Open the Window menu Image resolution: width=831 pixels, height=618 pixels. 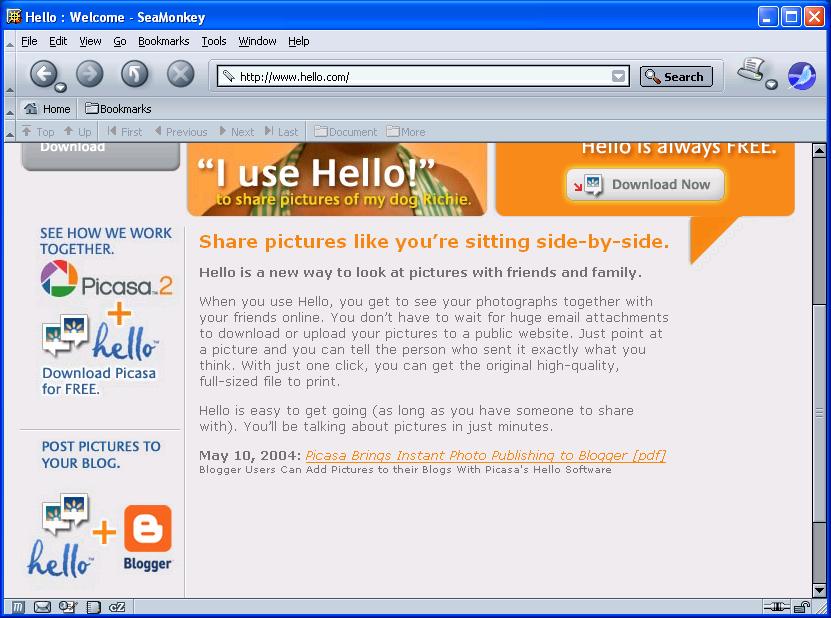[257, 41]
